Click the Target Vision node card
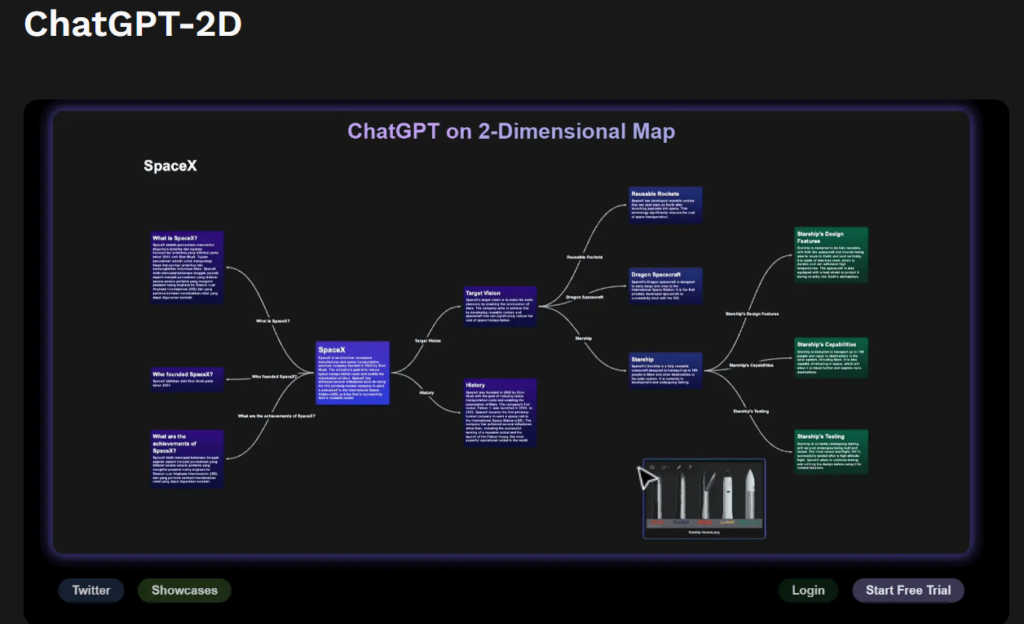Viewport: 1024px width, 624px height. [500, 306]
